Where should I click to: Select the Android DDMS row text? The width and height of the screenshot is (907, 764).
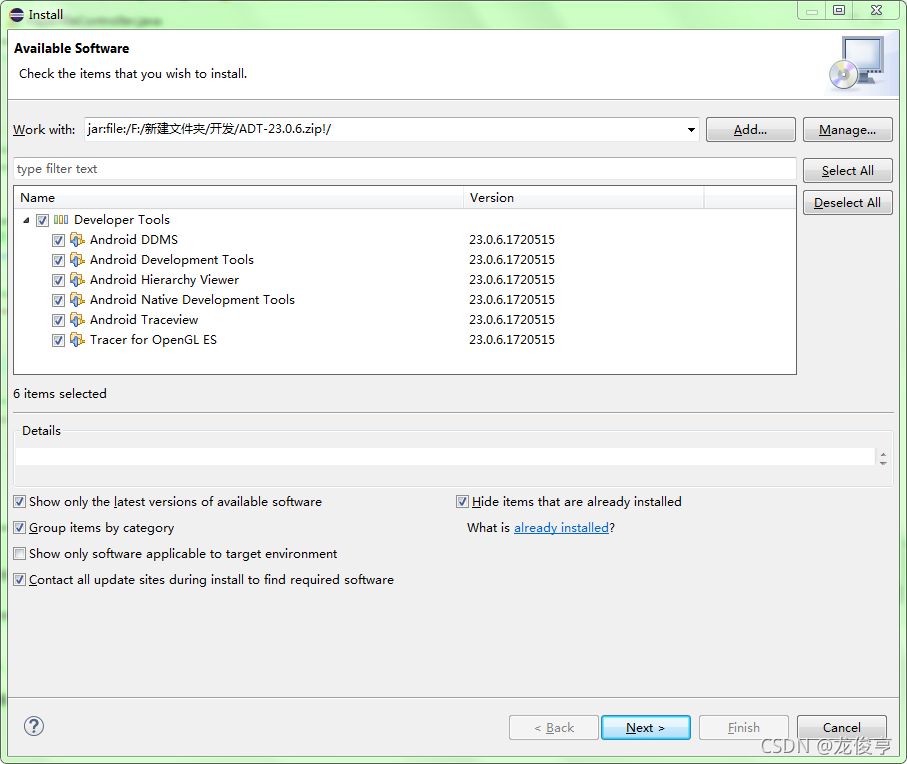click(134, 239)
